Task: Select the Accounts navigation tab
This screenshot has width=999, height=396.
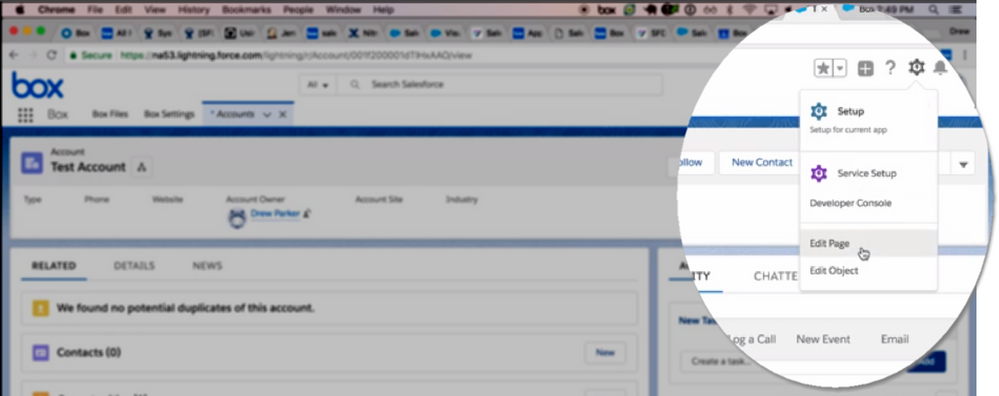Action: tap(234, 115)
